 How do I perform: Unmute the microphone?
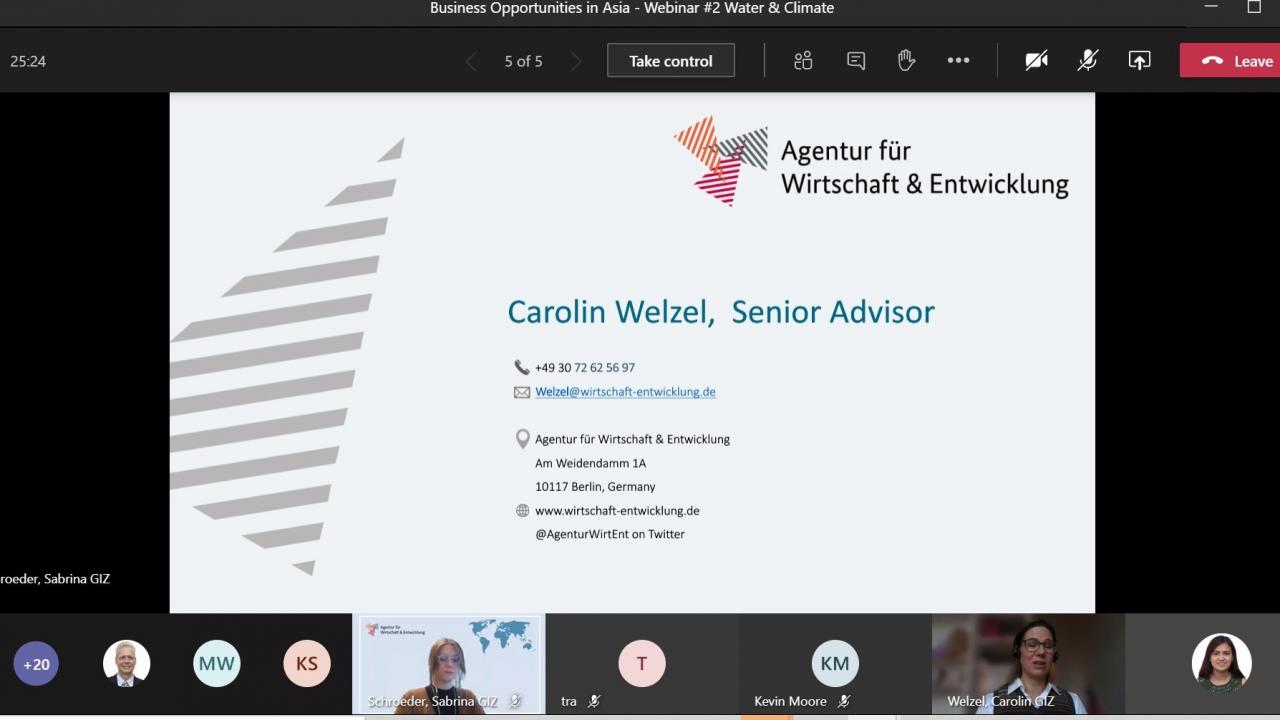1088,61
